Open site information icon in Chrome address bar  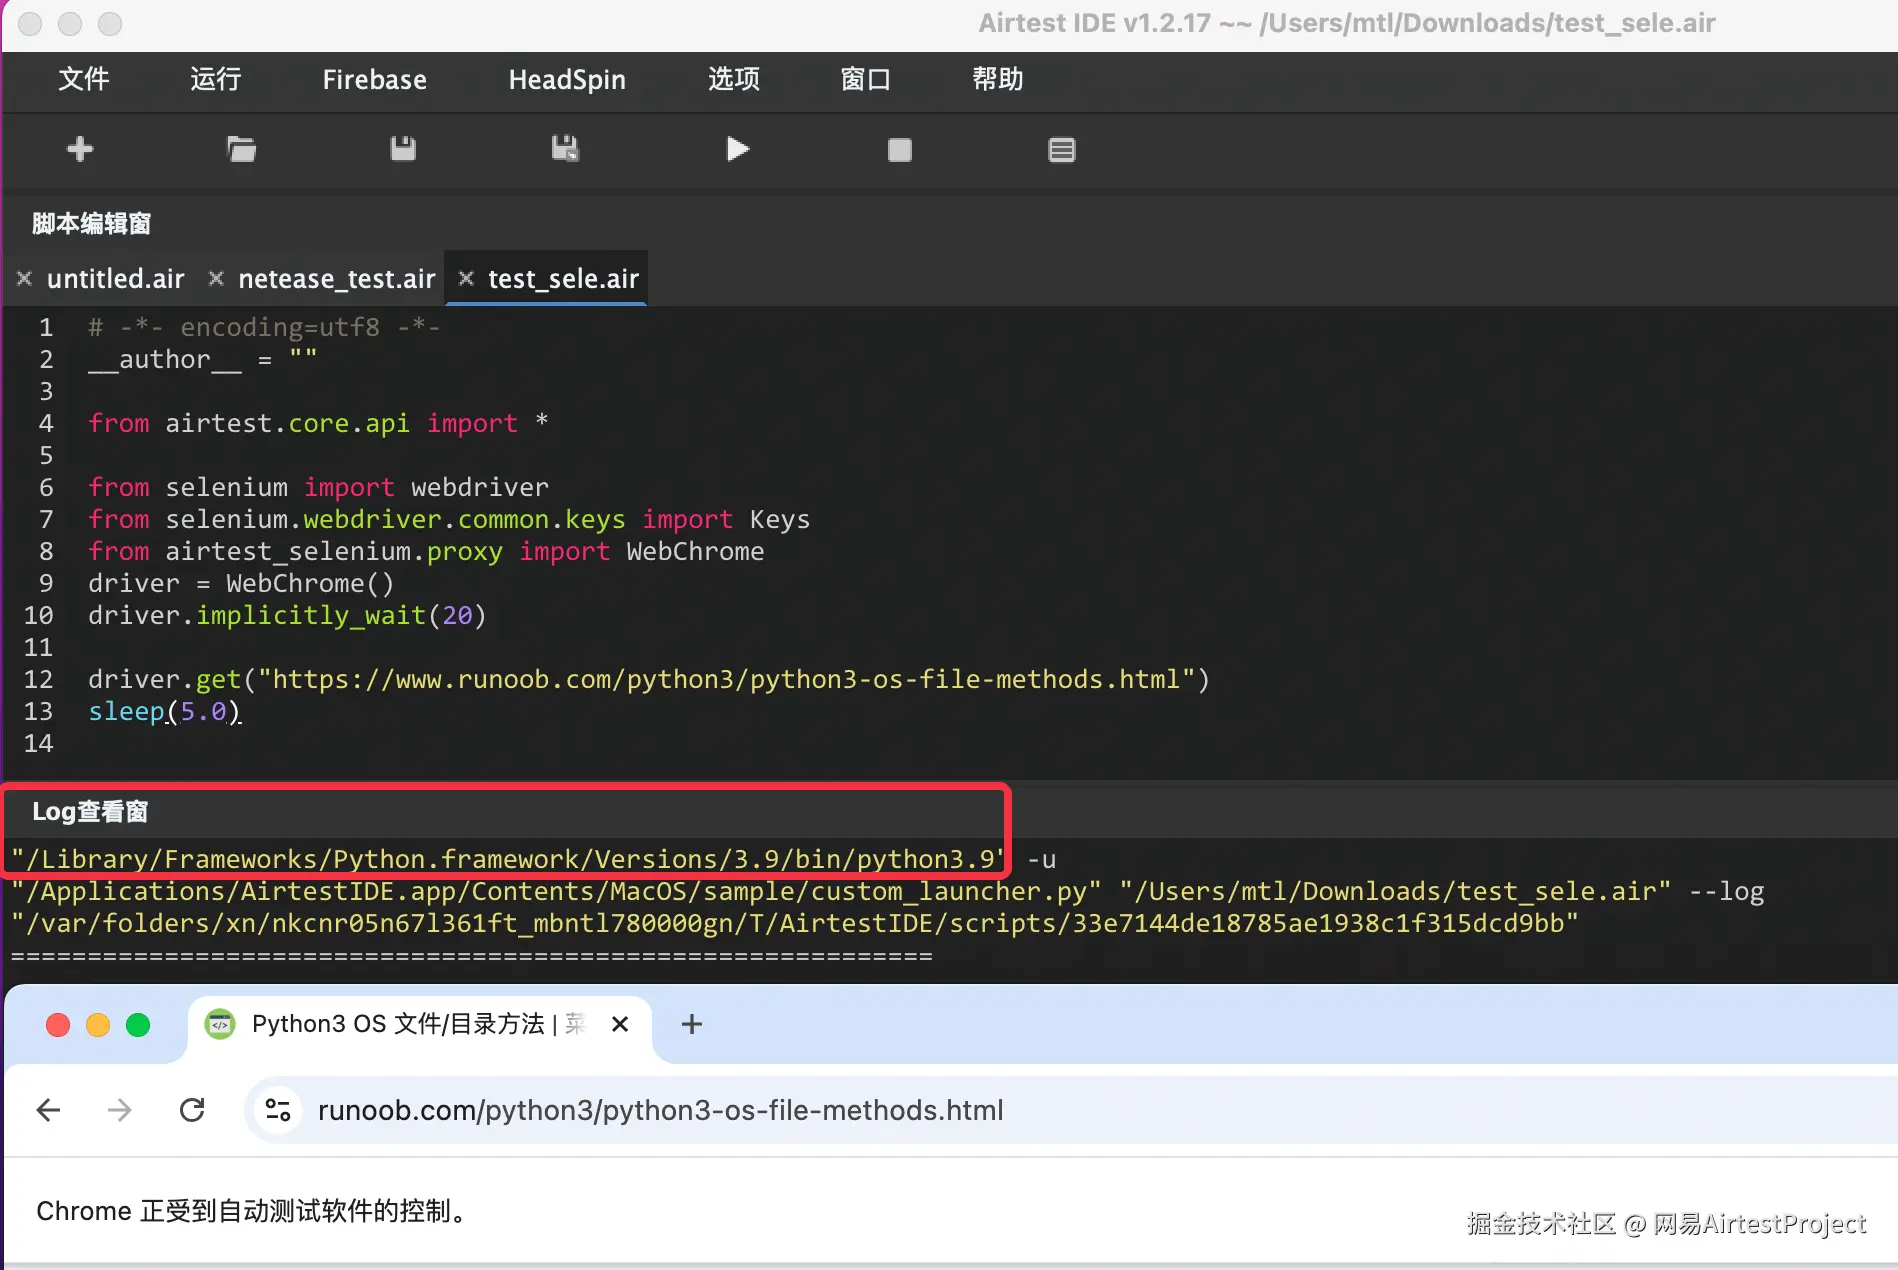[278, 1110]
